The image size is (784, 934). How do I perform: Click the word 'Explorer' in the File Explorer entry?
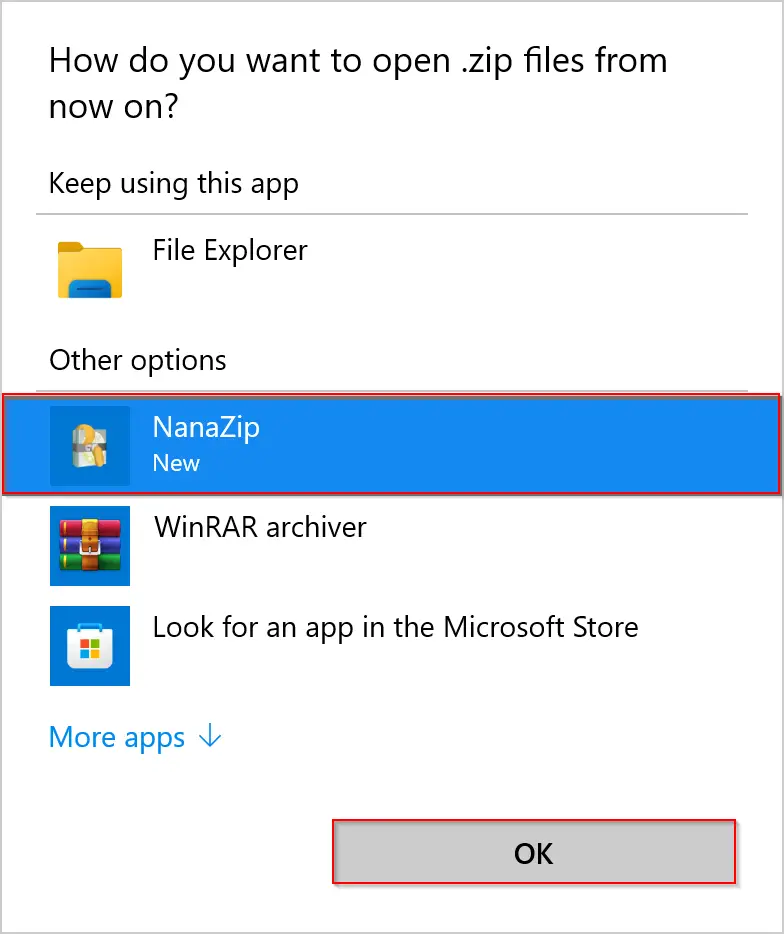pos(256,251)
